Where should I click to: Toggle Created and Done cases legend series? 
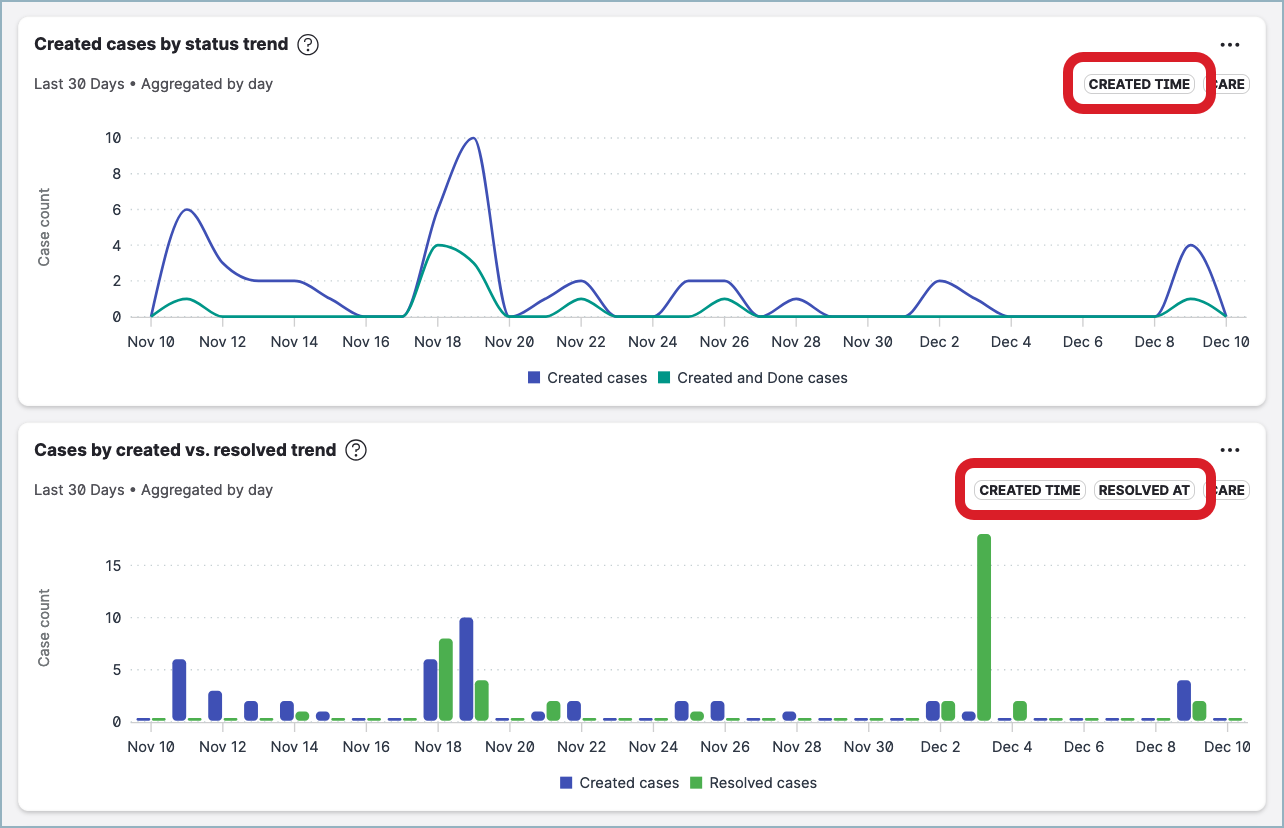(x=761, y=378)
